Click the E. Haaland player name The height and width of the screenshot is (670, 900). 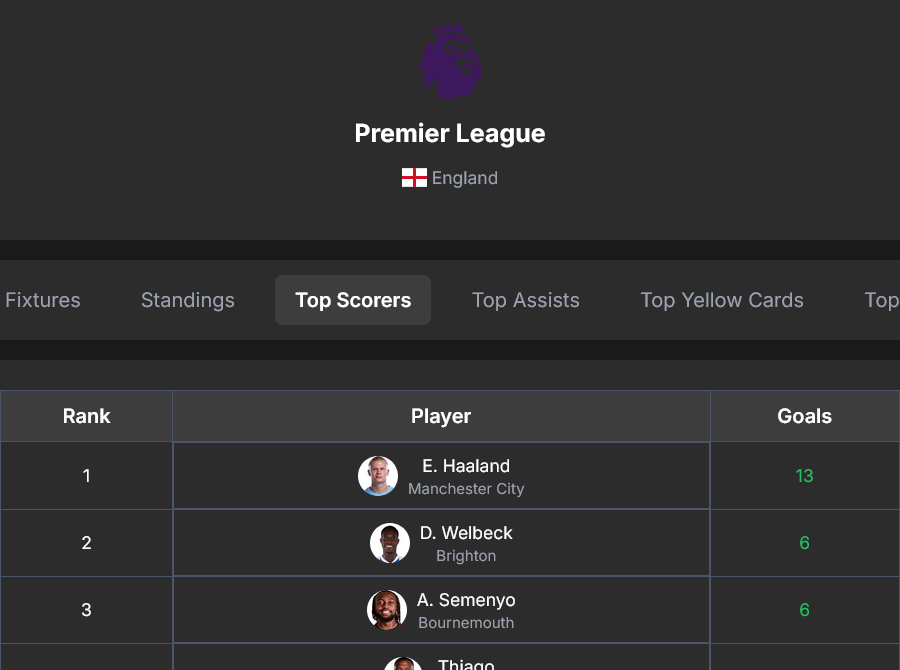[x=466, y=466]
